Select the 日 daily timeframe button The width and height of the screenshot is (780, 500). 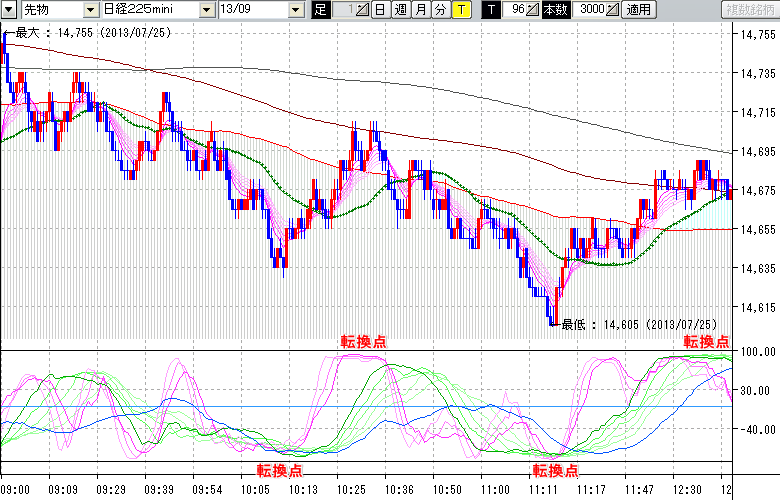click(379, 10)
